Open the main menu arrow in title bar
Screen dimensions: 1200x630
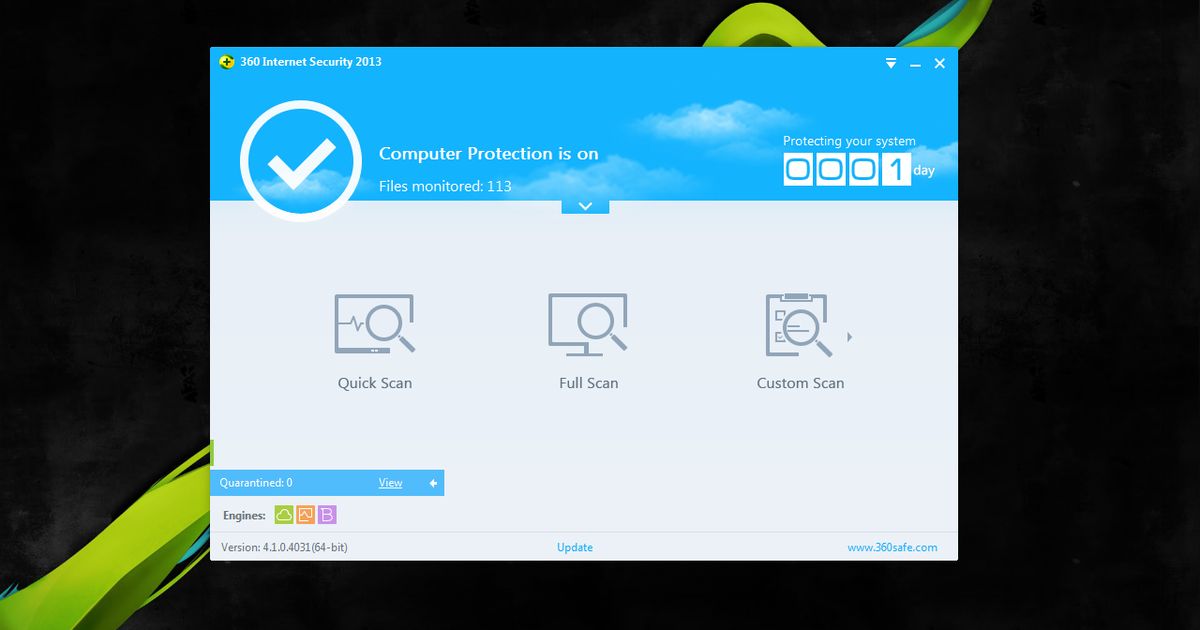[890, 63]
